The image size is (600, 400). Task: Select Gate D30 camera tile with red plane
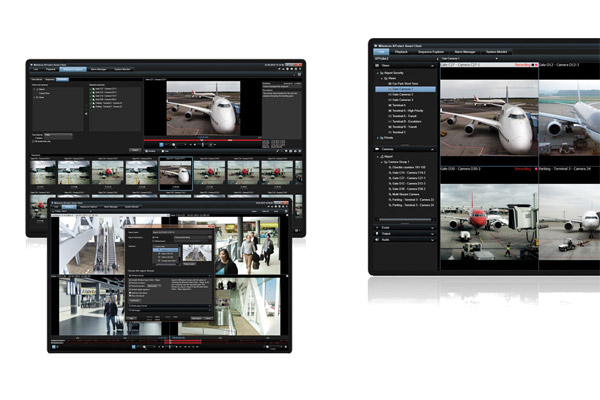point(489,222)
